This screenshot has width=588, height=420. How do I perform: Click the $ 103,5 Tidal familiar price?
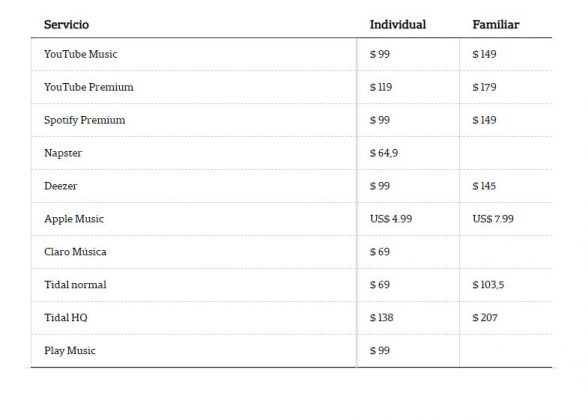(488, 285)
